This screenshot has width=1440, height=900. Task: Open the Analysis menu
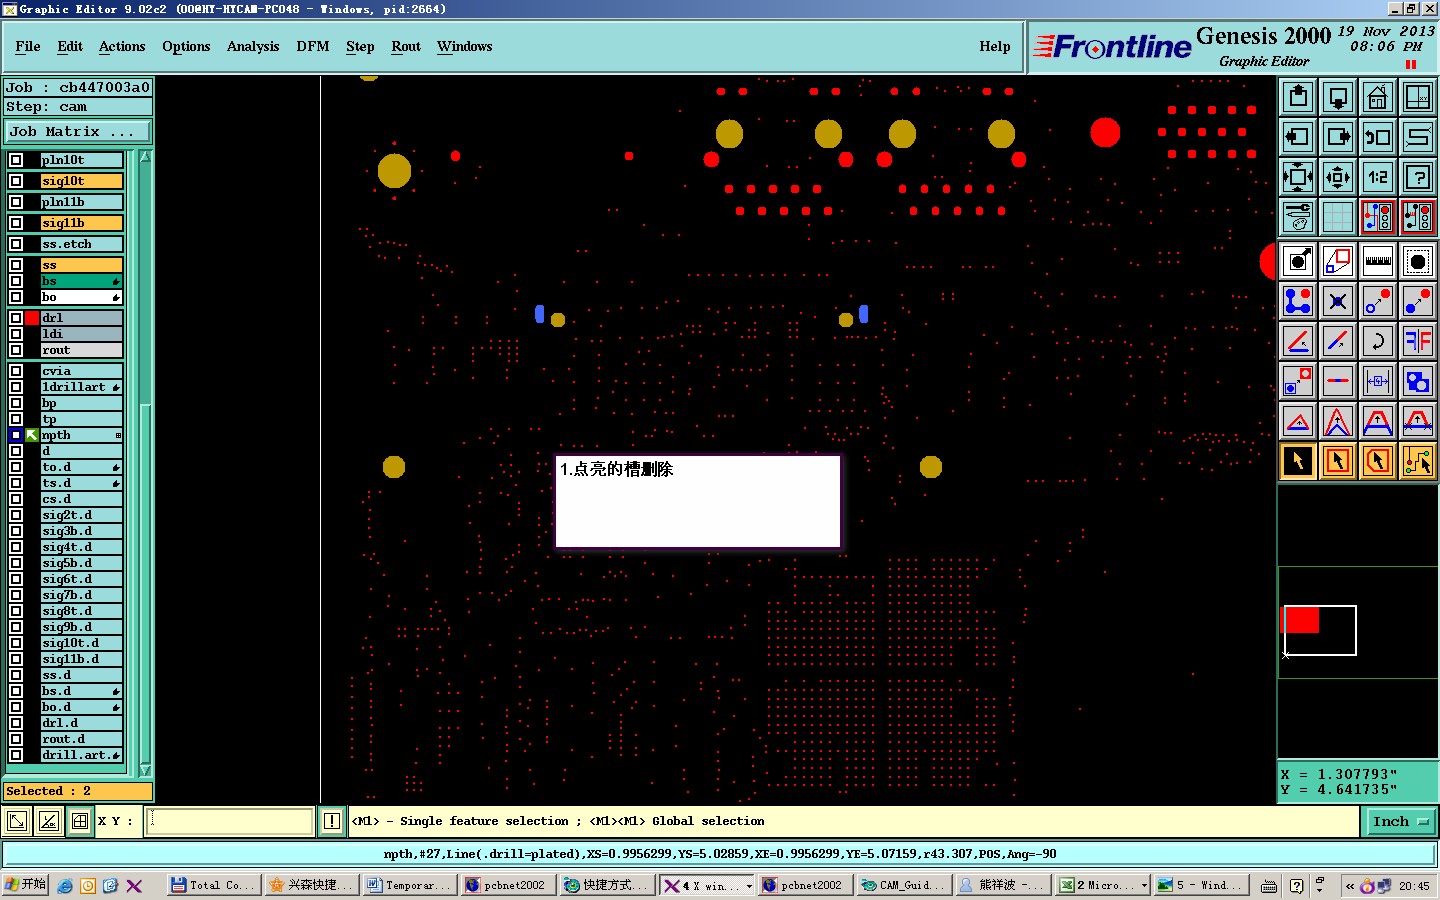click(x=253, y=47)
